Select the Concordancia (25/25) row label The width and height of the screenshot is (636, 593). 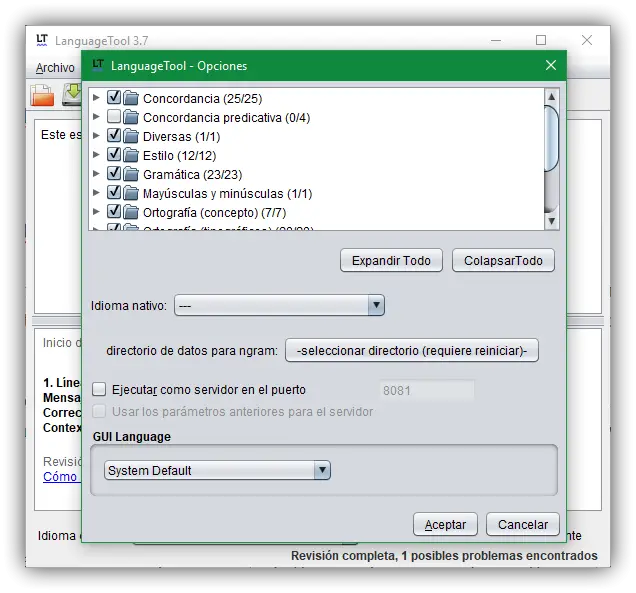tap(202, 99)
